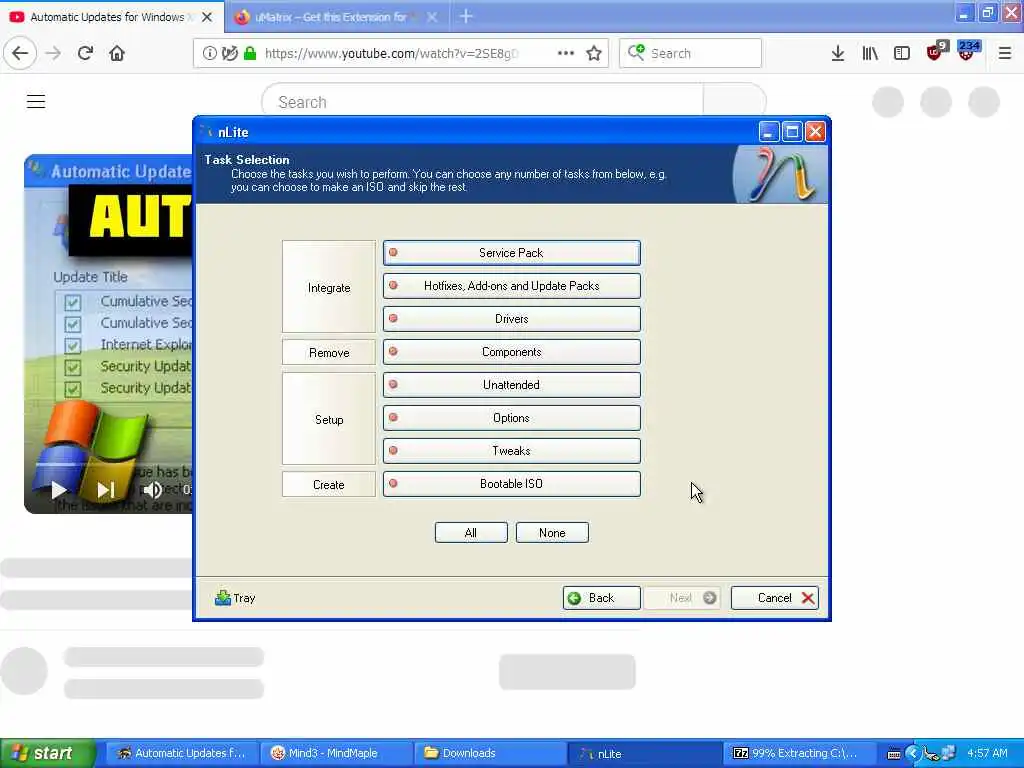Click the Create group label
This screenshot has width=1024, height=768.
[x=329, y=485]
